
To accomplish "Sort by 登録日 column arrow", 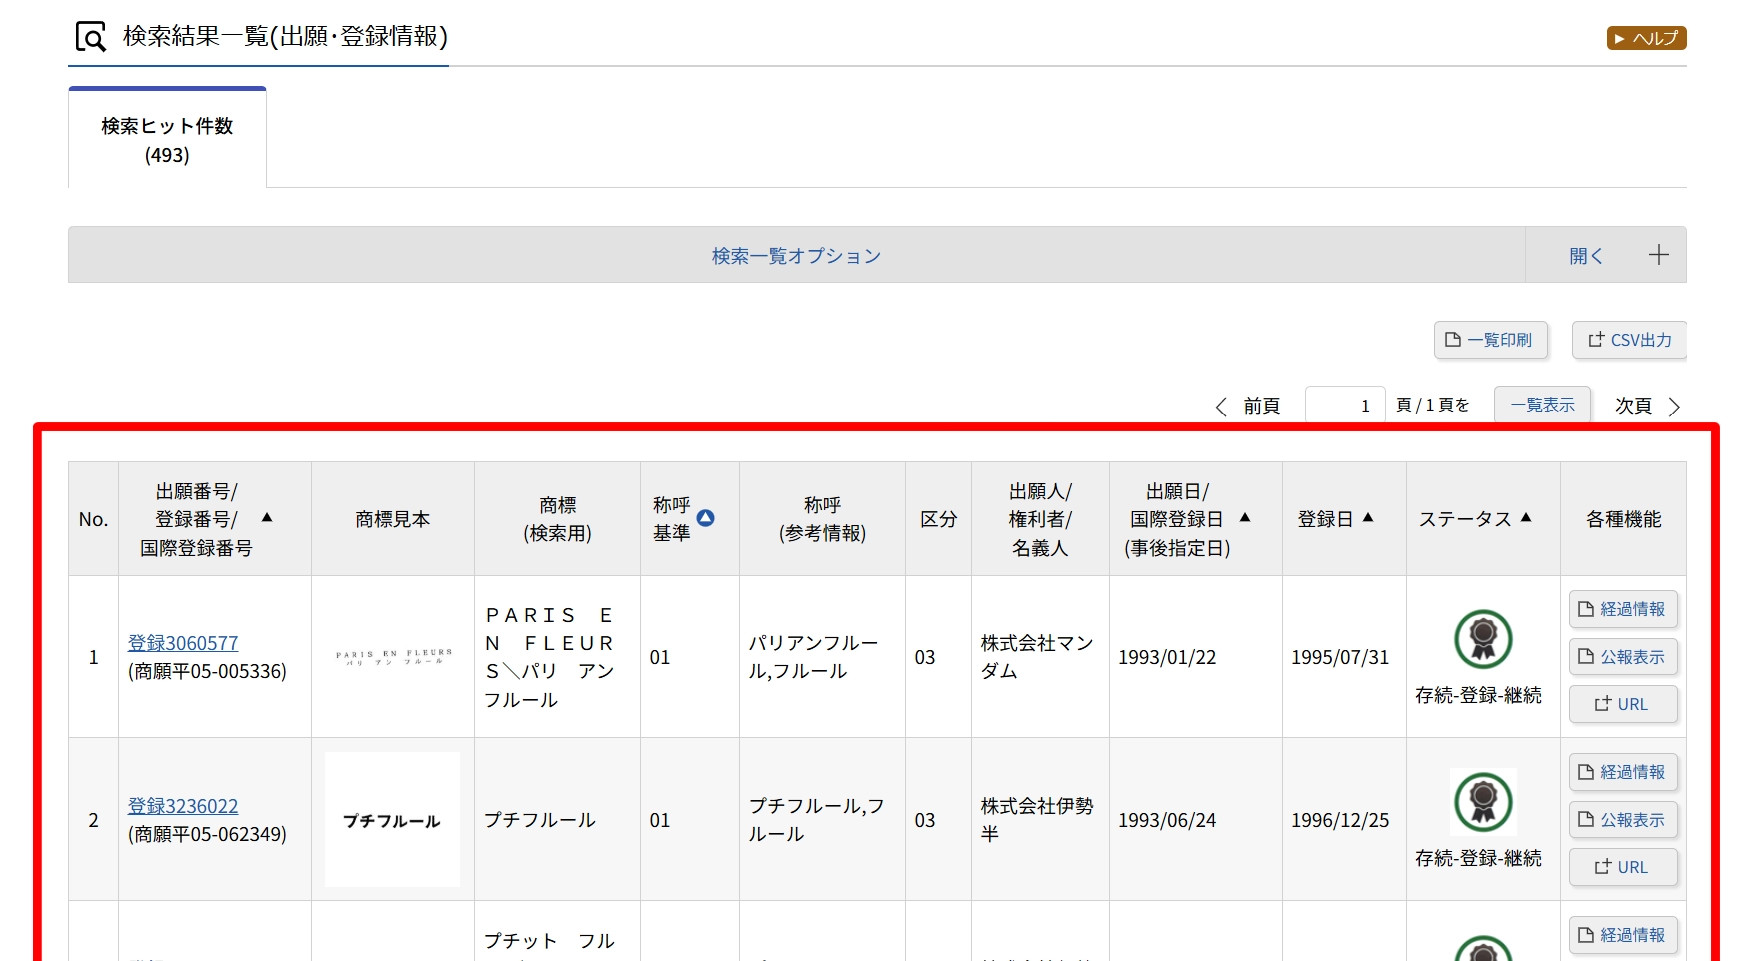I will pyautogui.click(x=1368, y=518).
